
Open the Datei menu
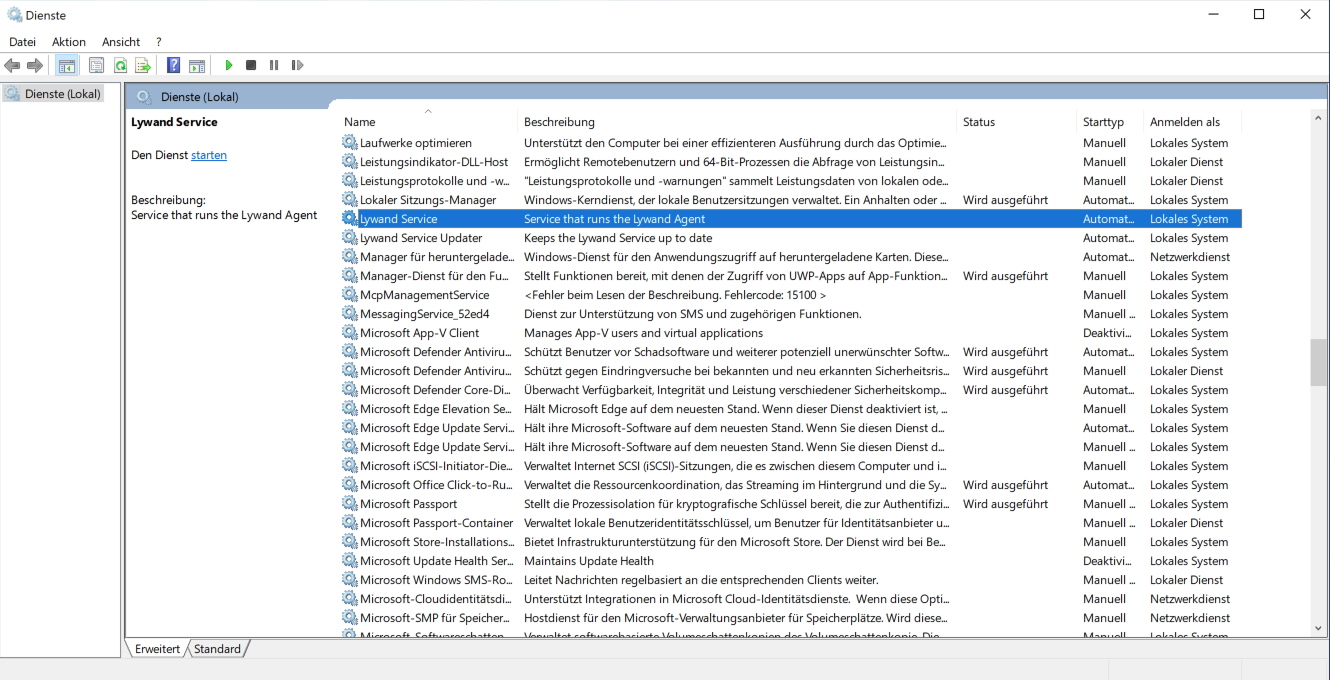(22, 42)
